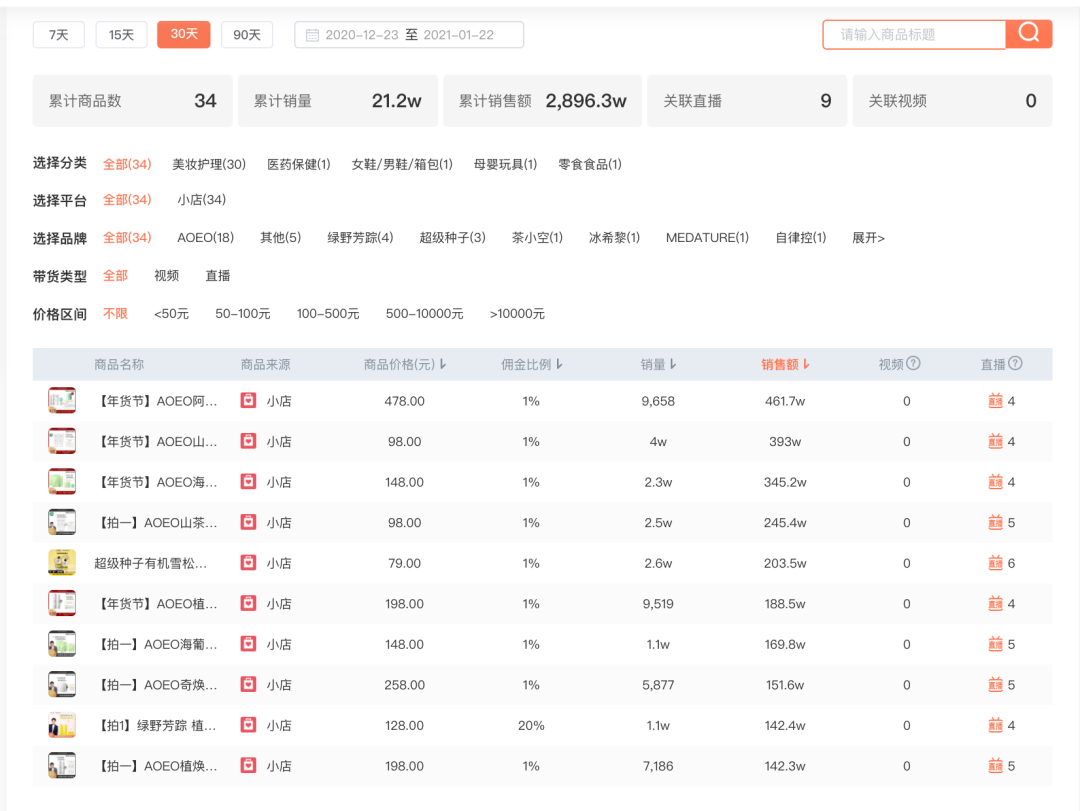Click the product title search input
1080x811 pixels.
914,34
